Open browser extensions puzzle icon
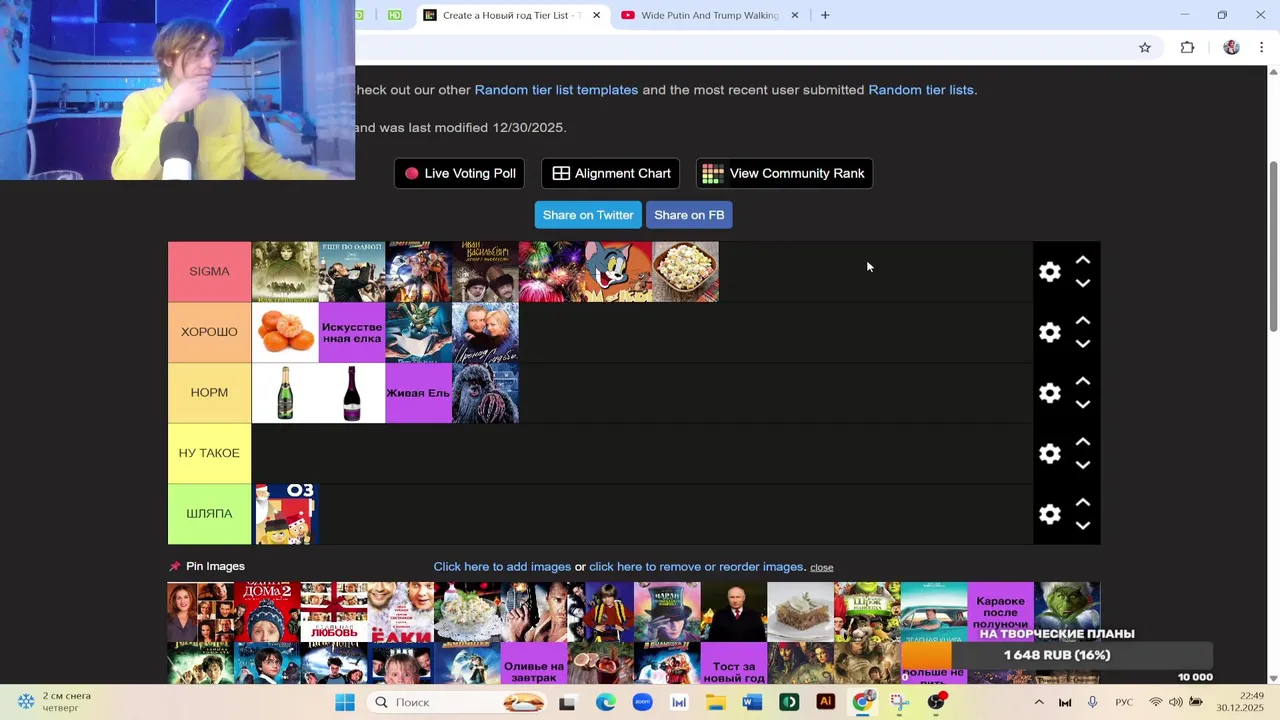 (x=1187, y=47)
